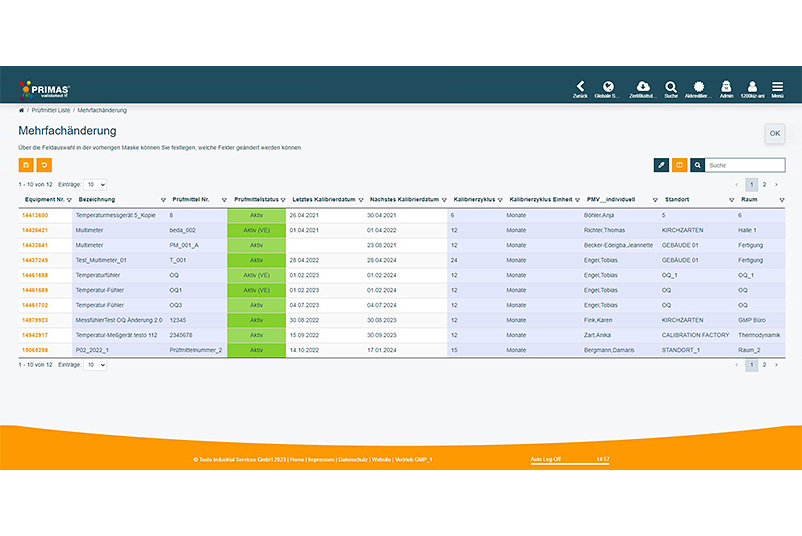This screenshot has height=536, width=802.
Task: Open equipment 14437245
Action: pos(35,260)
